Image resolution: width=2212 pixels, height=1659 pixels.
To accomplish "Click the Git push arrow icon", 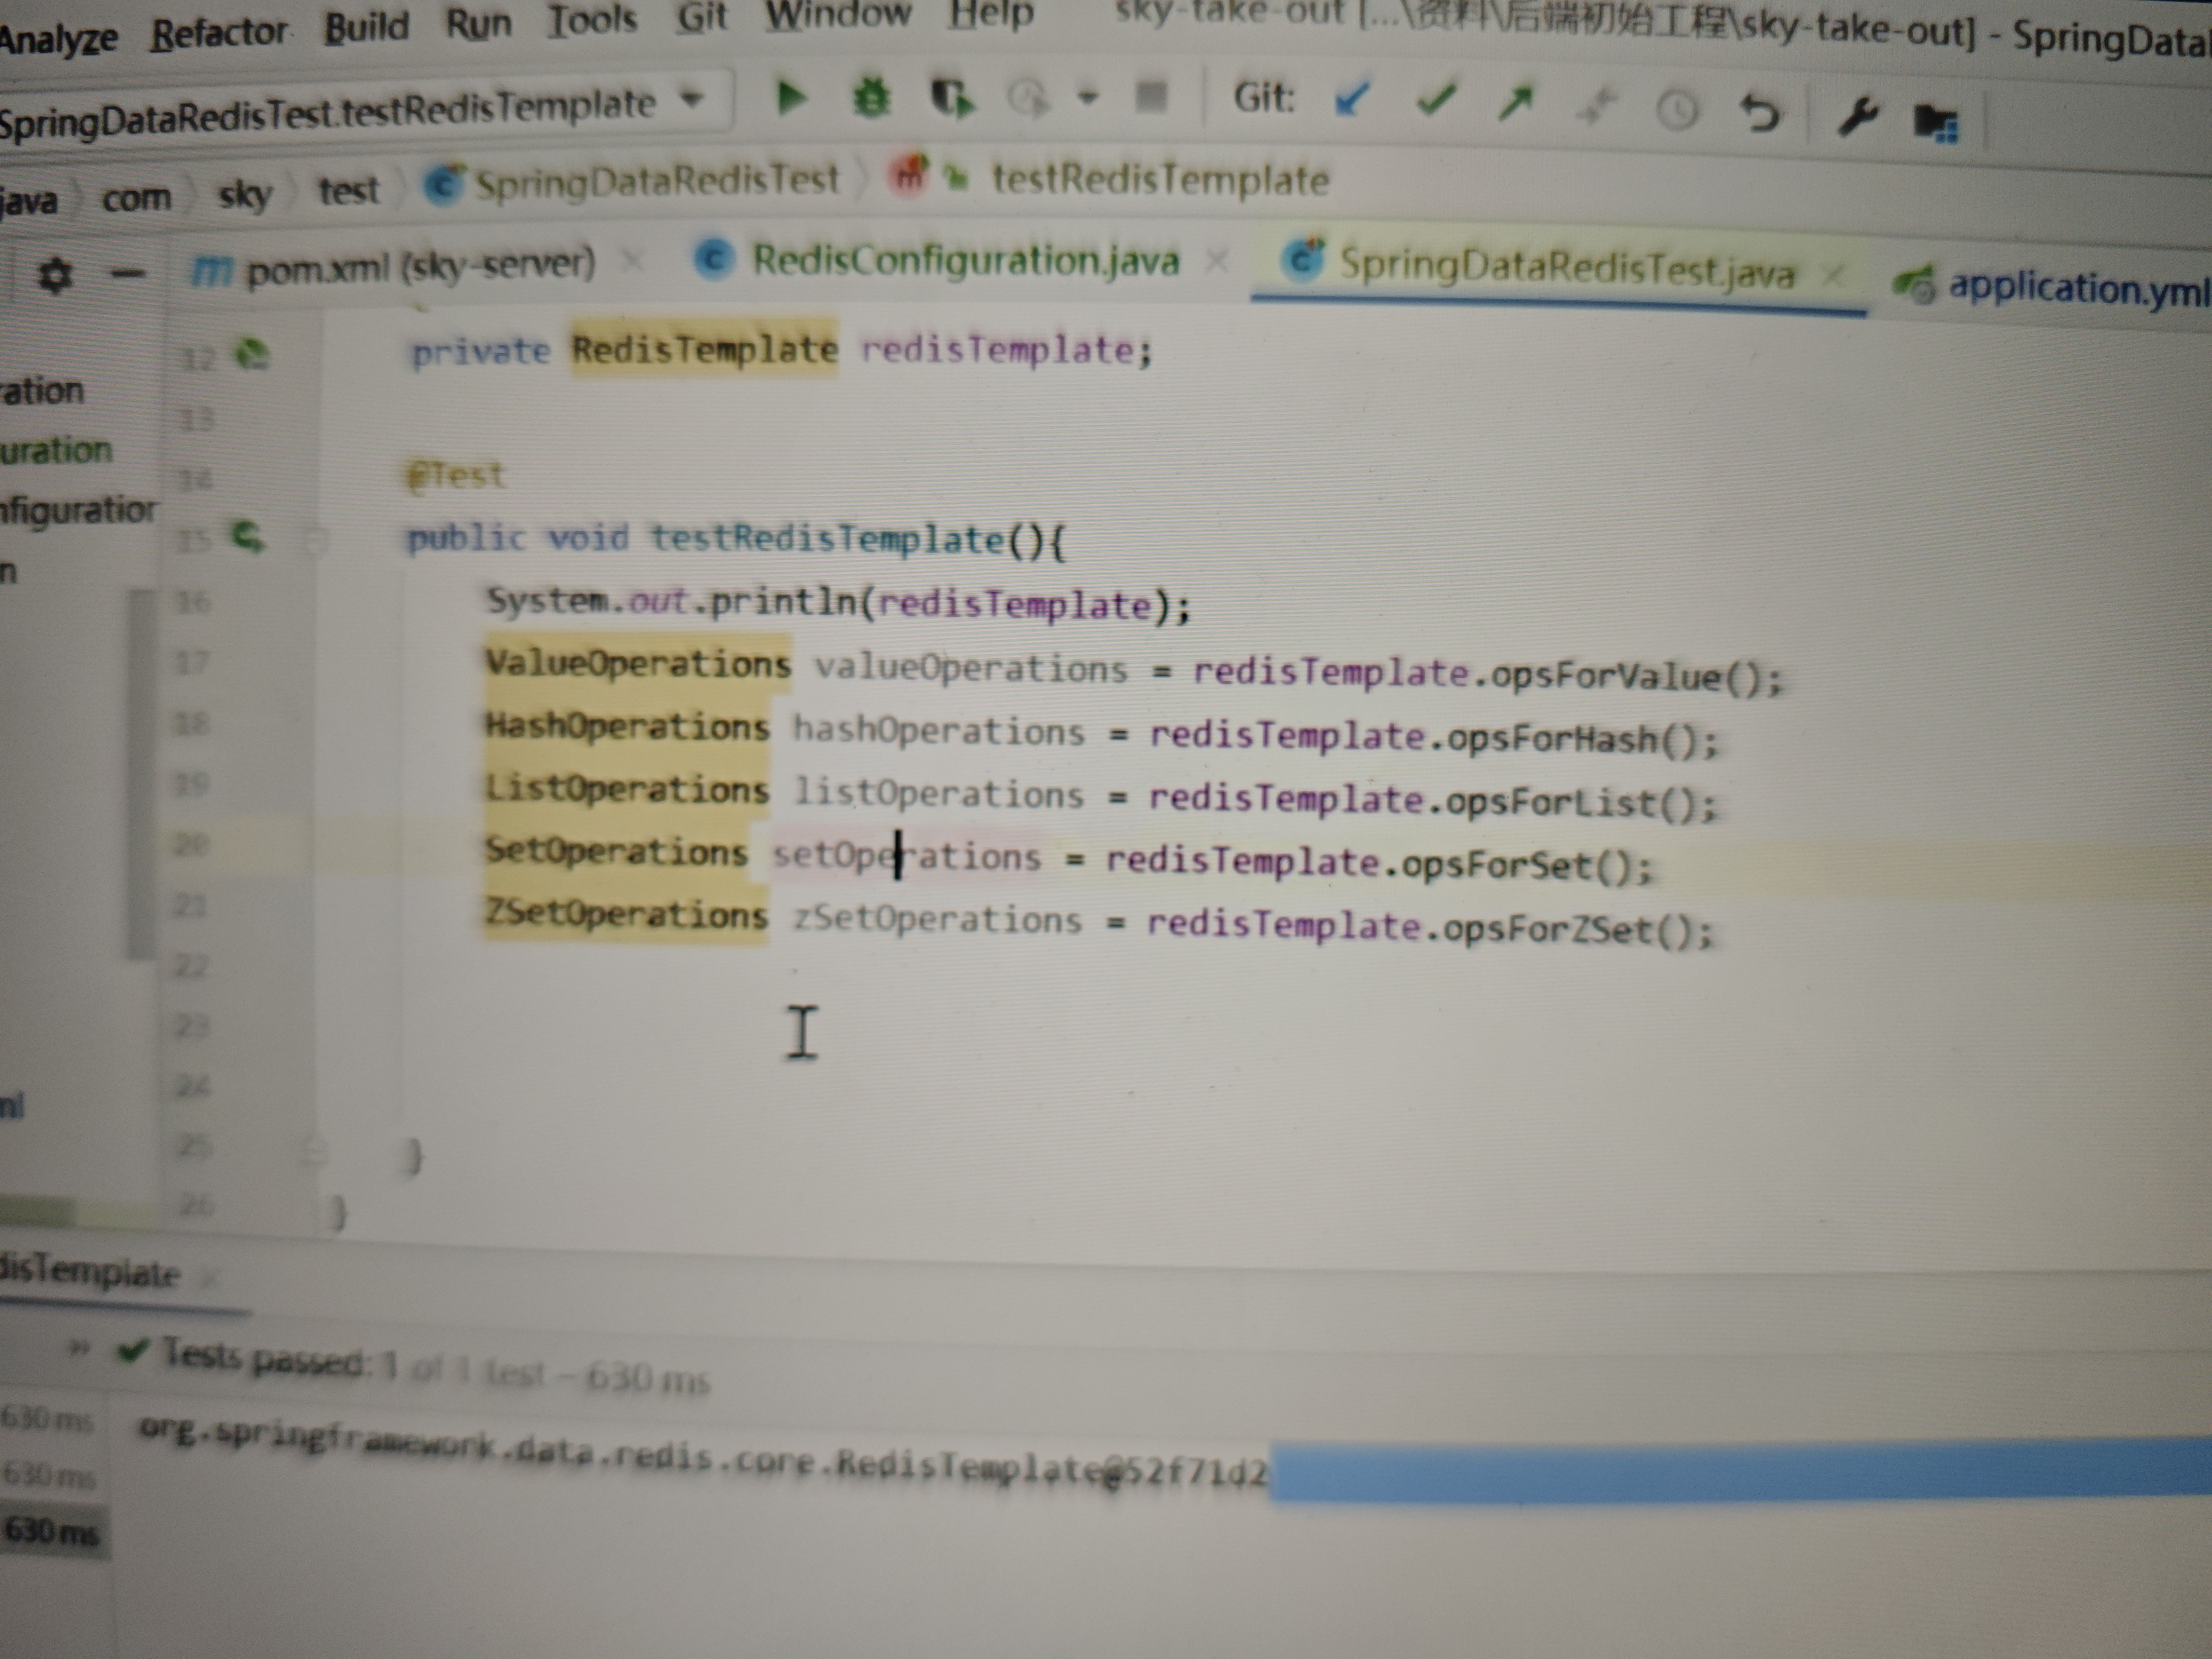I will (1517, 102).
